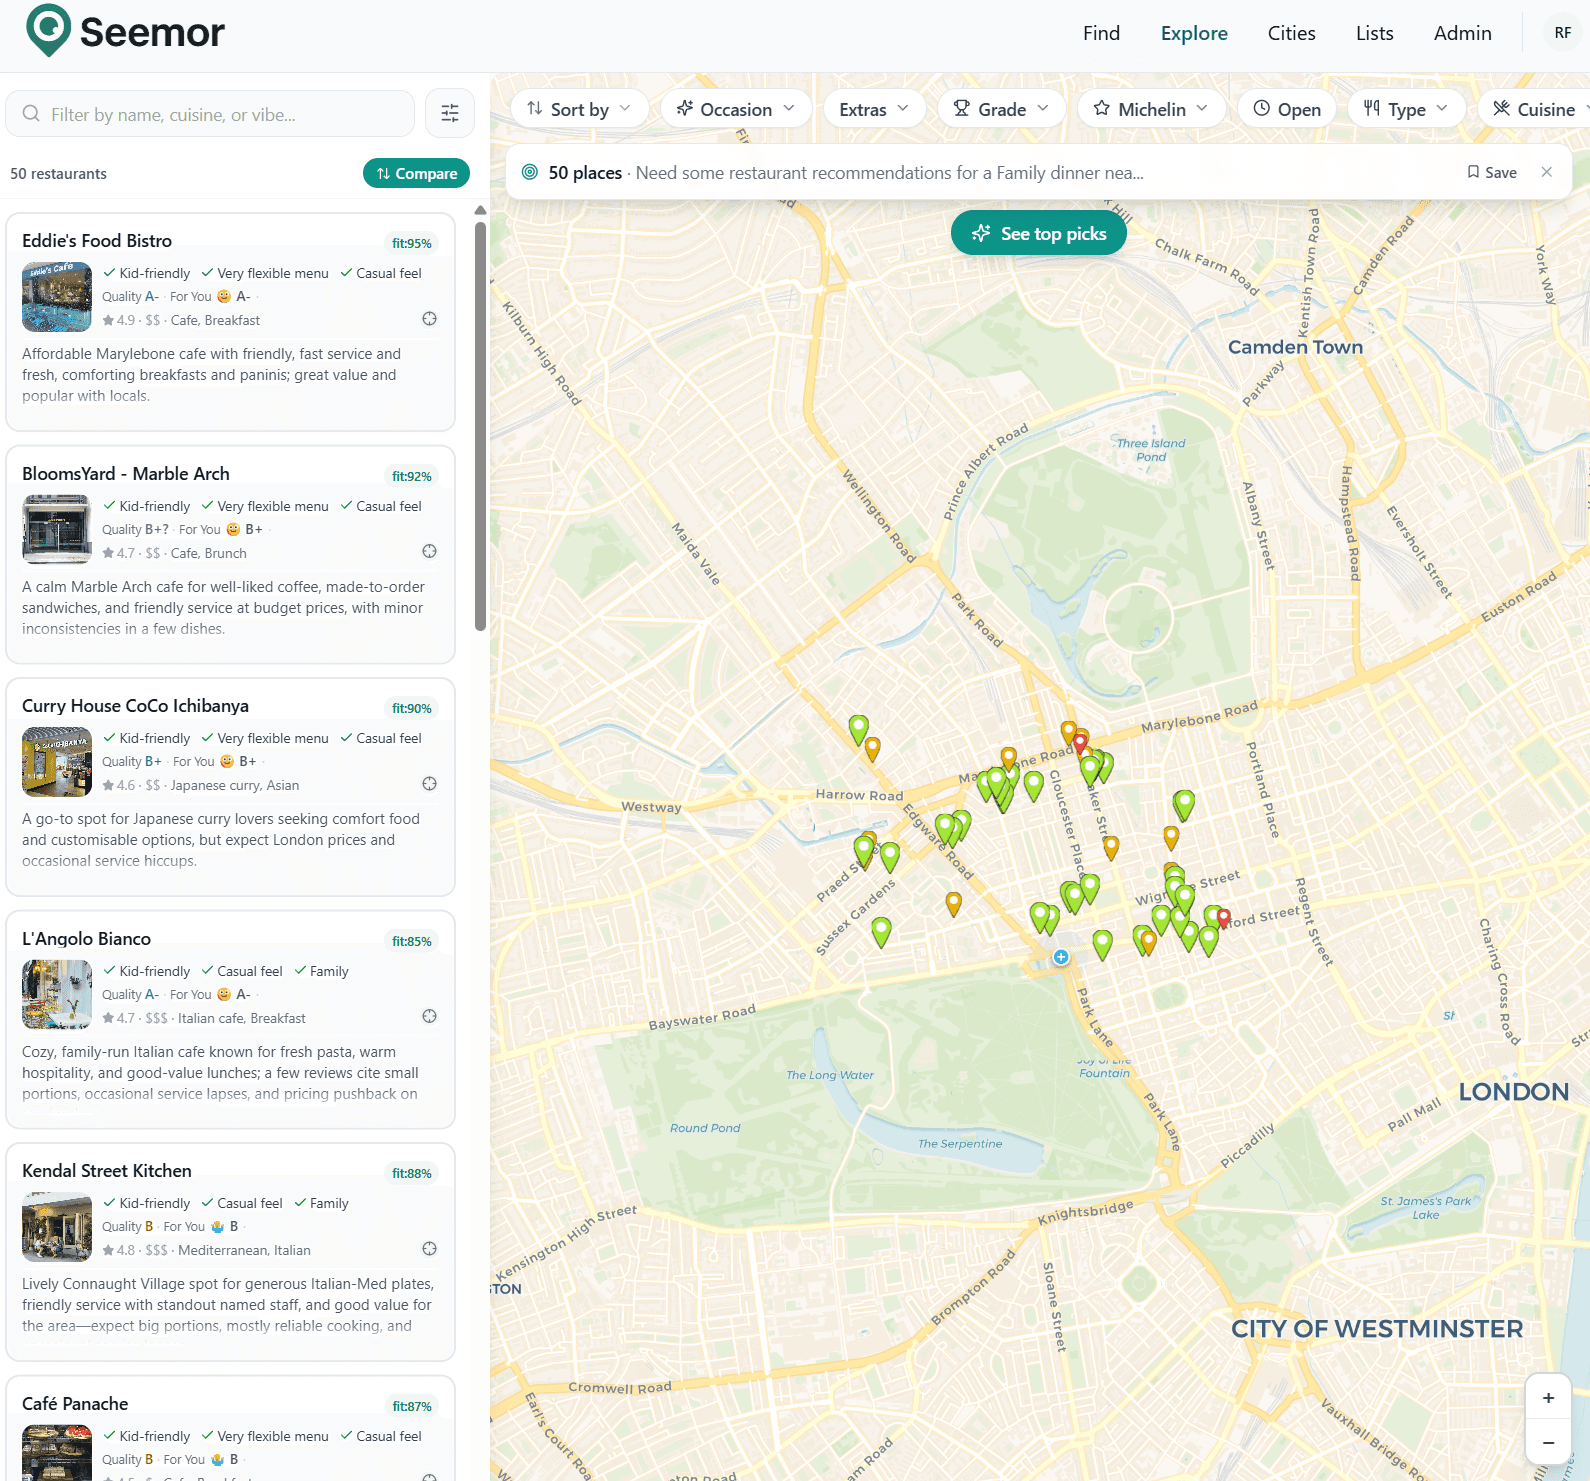Viewport: 1590px width, 1481px height.
Task: Click the orange pin south of Edgware Road
Action: pyautogui.click(x=954, y=904)
